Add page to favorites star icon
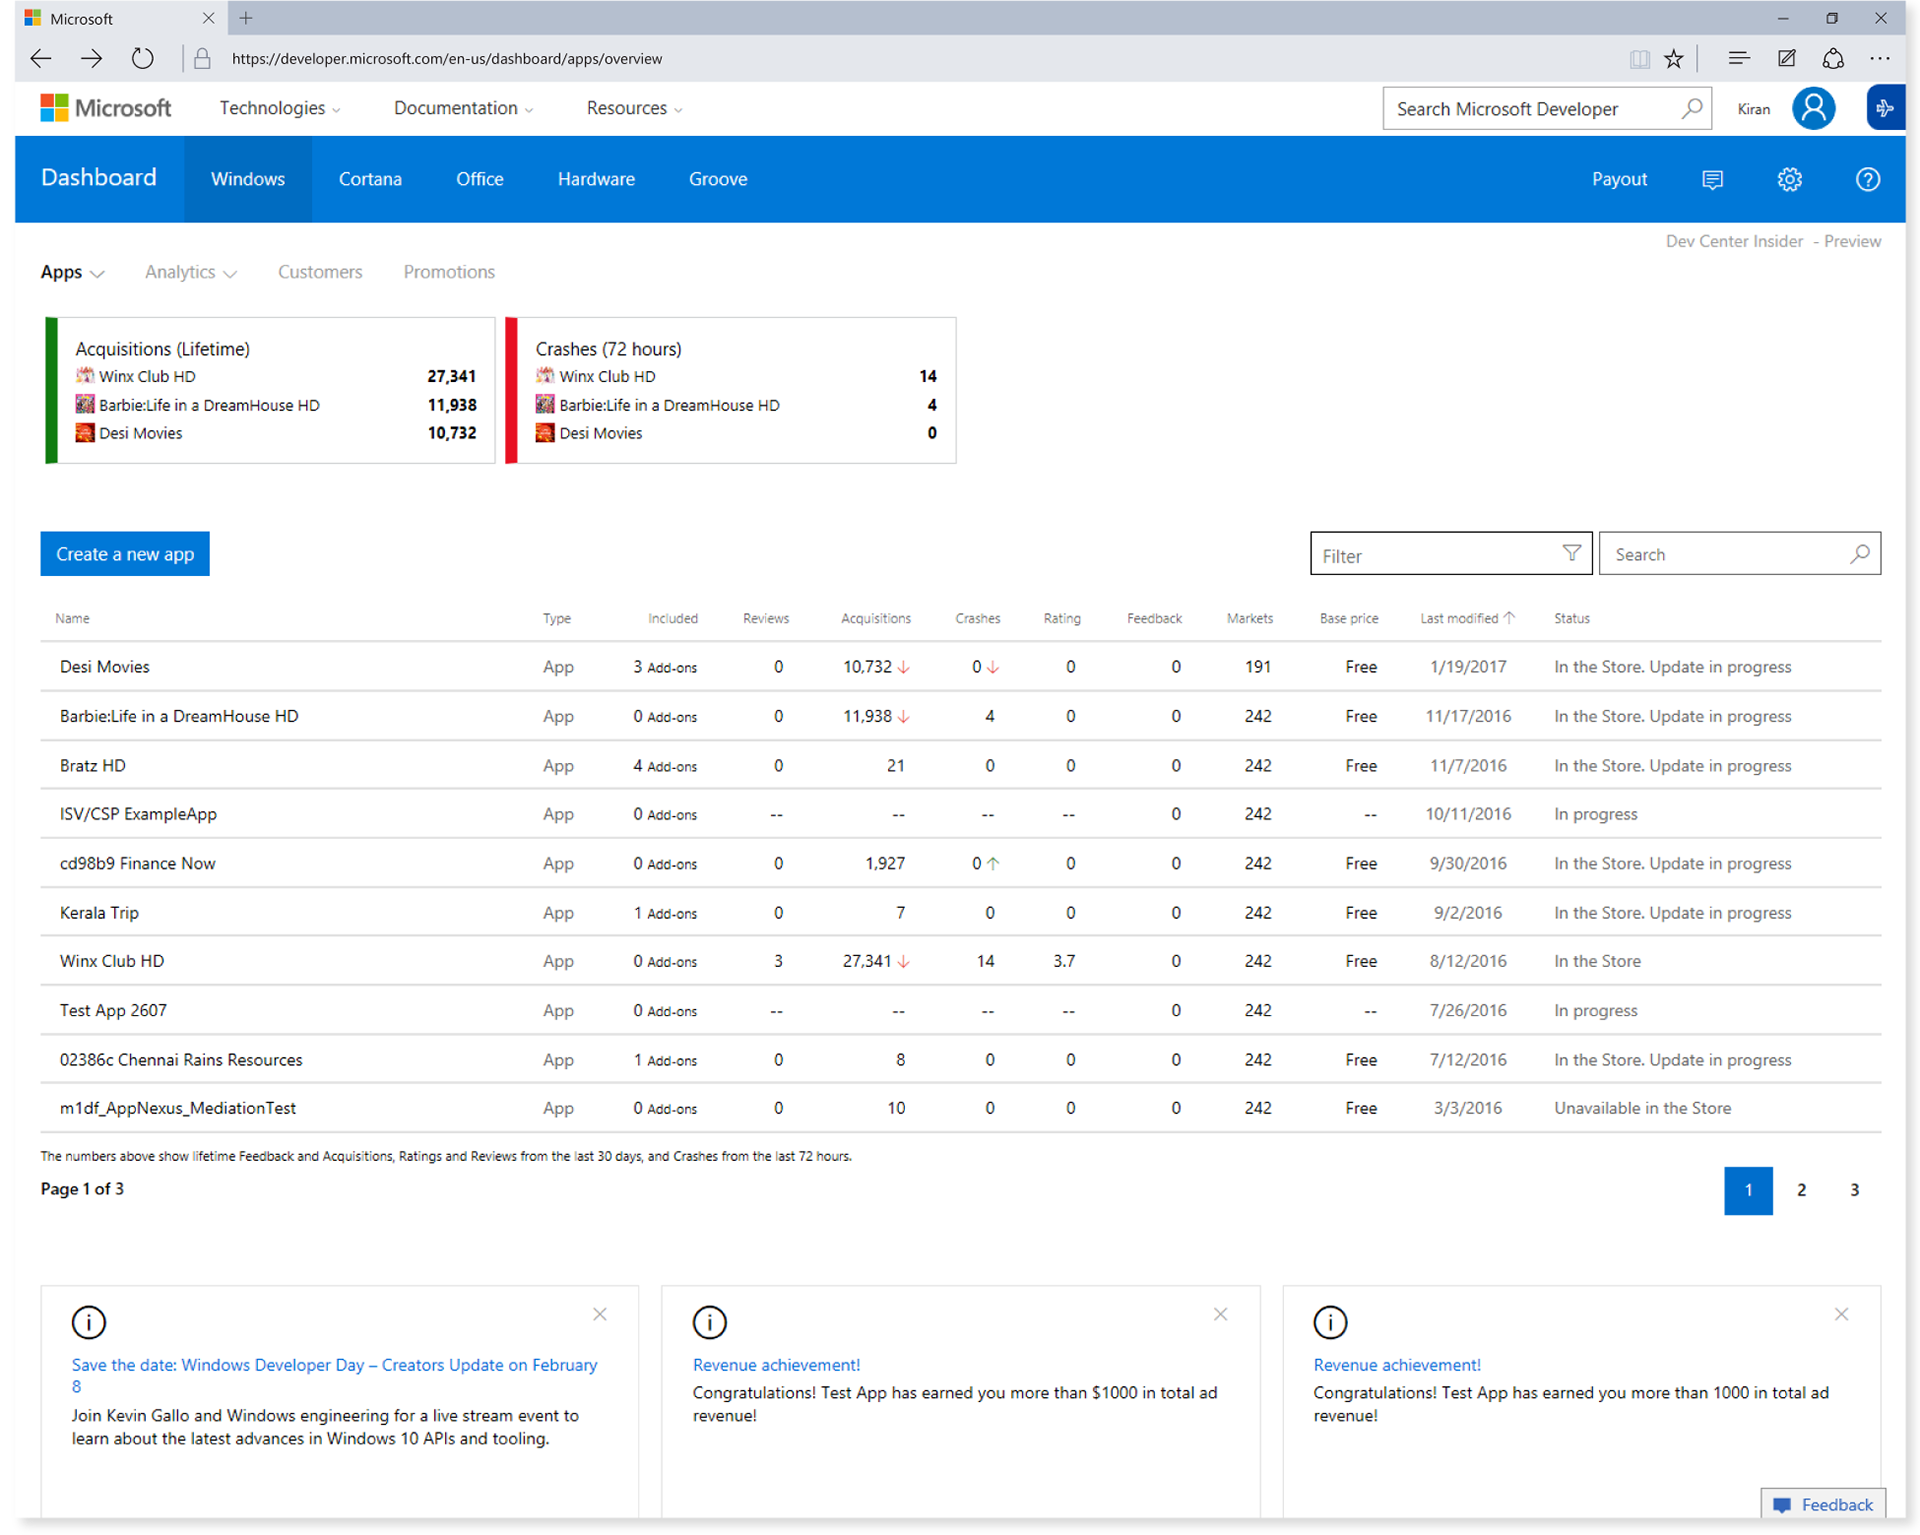1920x1535 pixels. 1674,59
